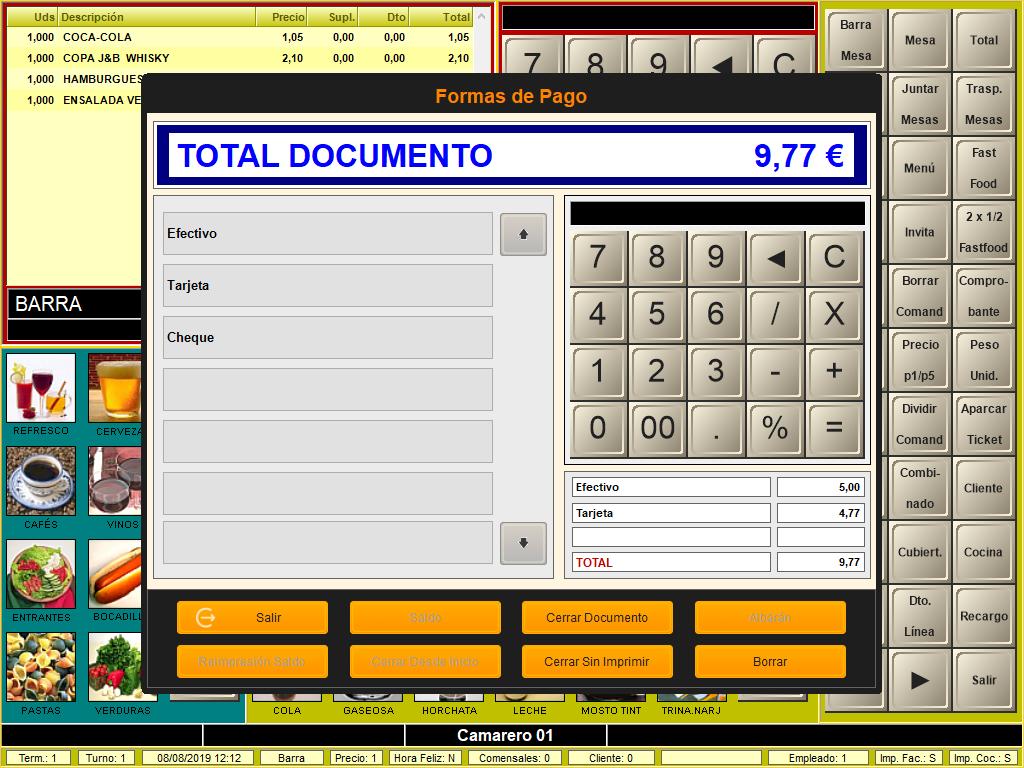Click the Efectivo amount field showing 5,00

(820, 487)
